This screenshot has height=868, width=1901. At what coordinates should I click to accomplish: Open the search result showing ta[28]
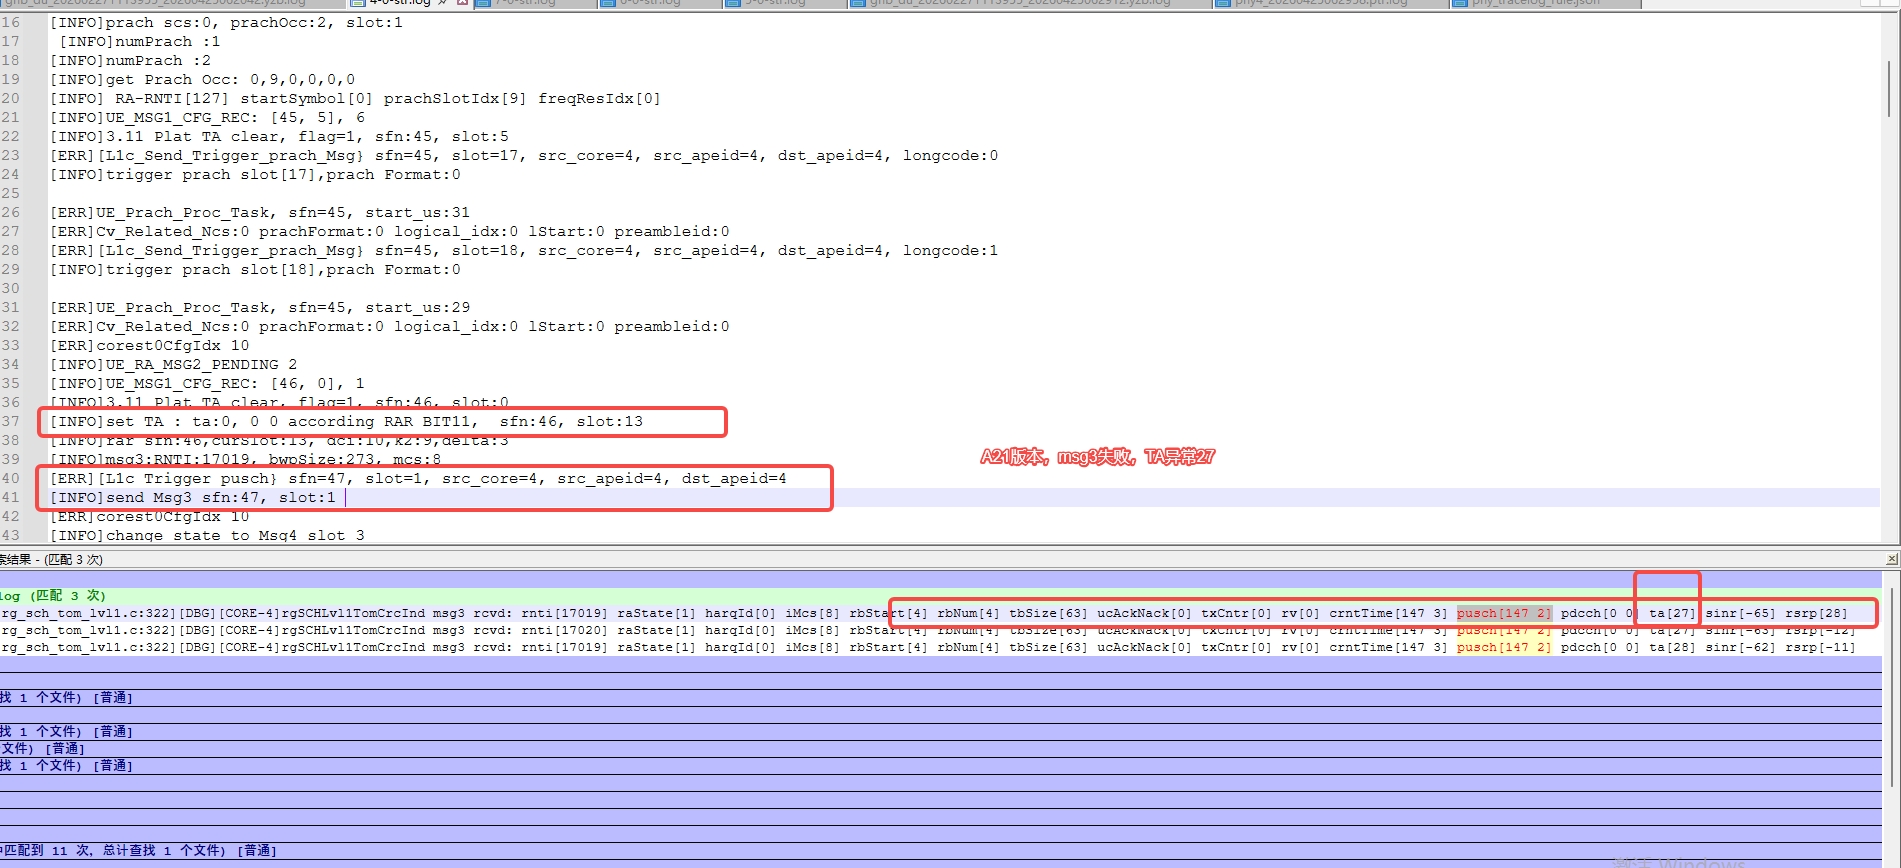[x=928, y=647]
